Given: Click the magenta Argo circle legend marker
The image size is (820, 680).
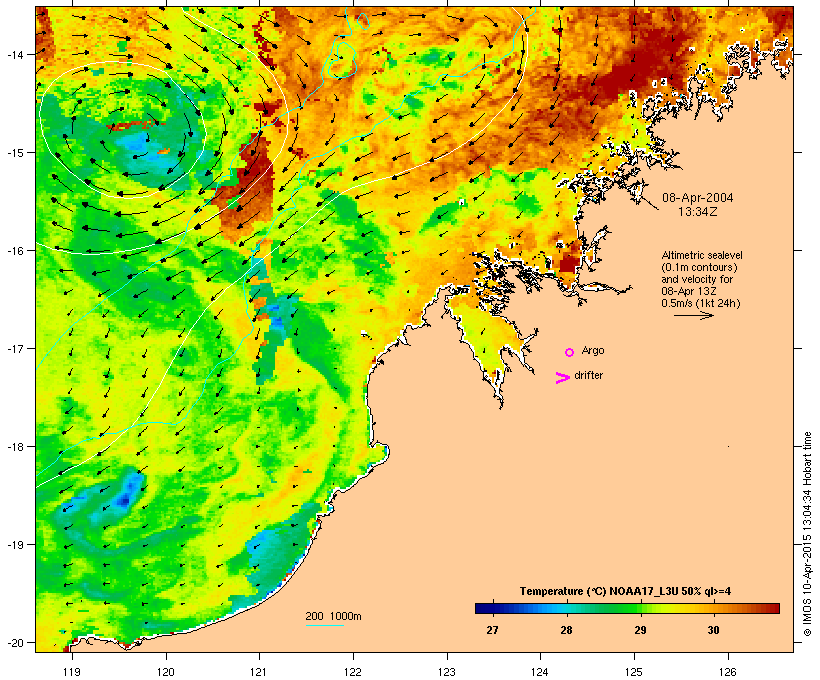Looking at the screenshot, I should click(570, 352).
